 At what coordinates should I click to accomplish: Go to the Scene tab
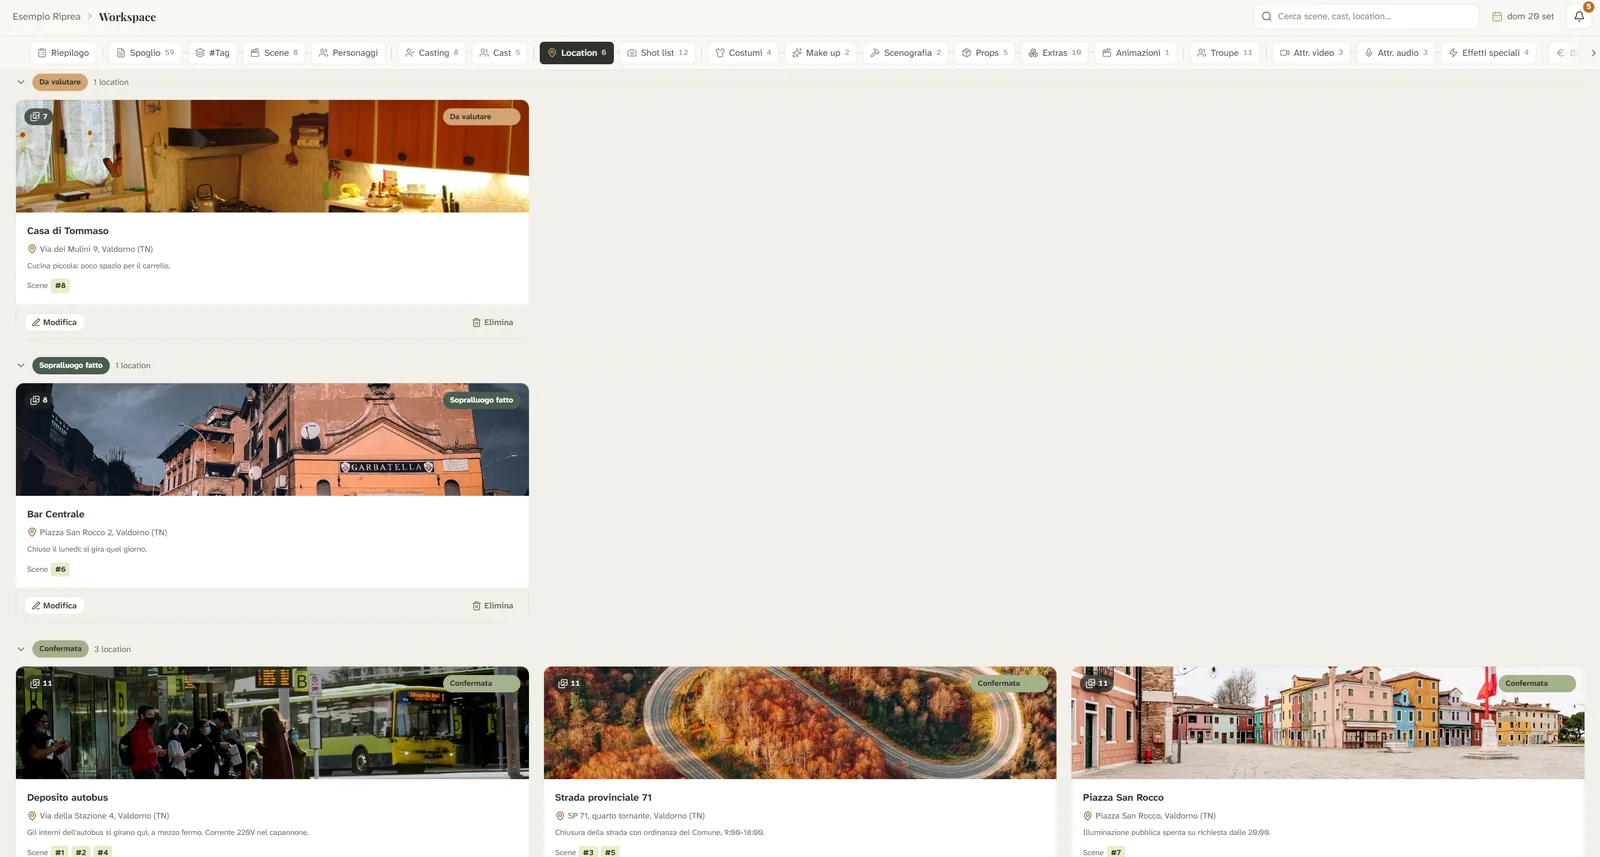coord(274,53)
